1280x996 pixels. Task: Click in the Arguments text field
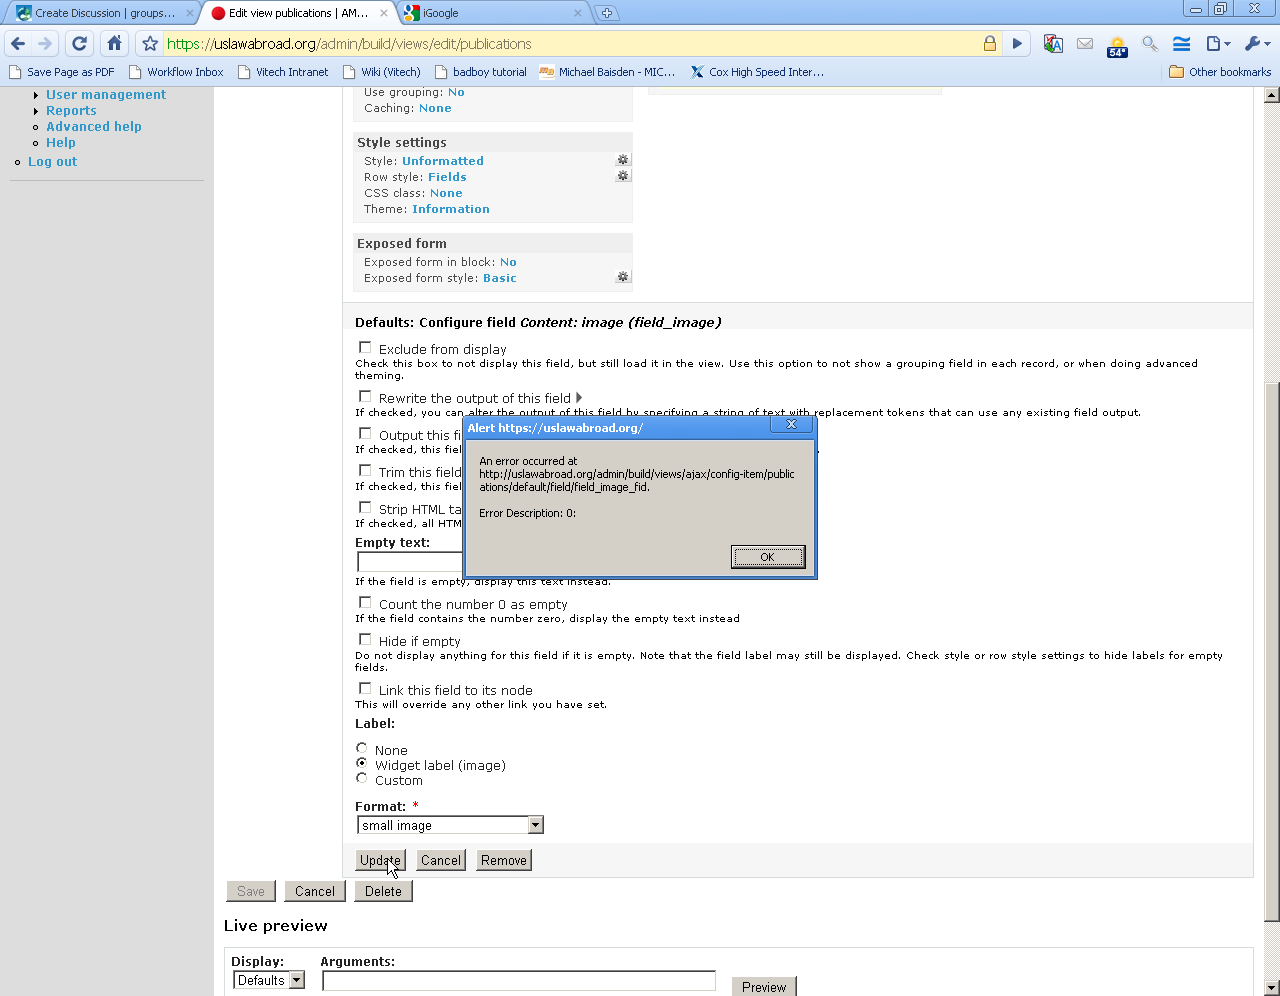[518, 981]
